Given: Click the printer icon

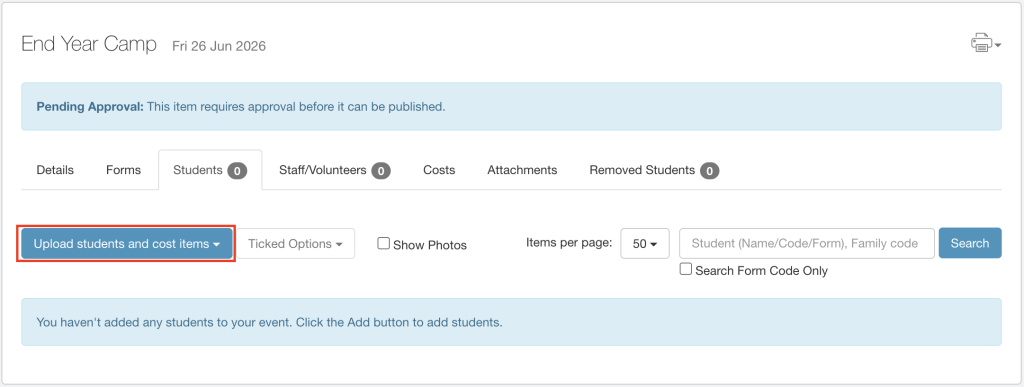Looking at the screenshot, I should click(x=981, y=43).
